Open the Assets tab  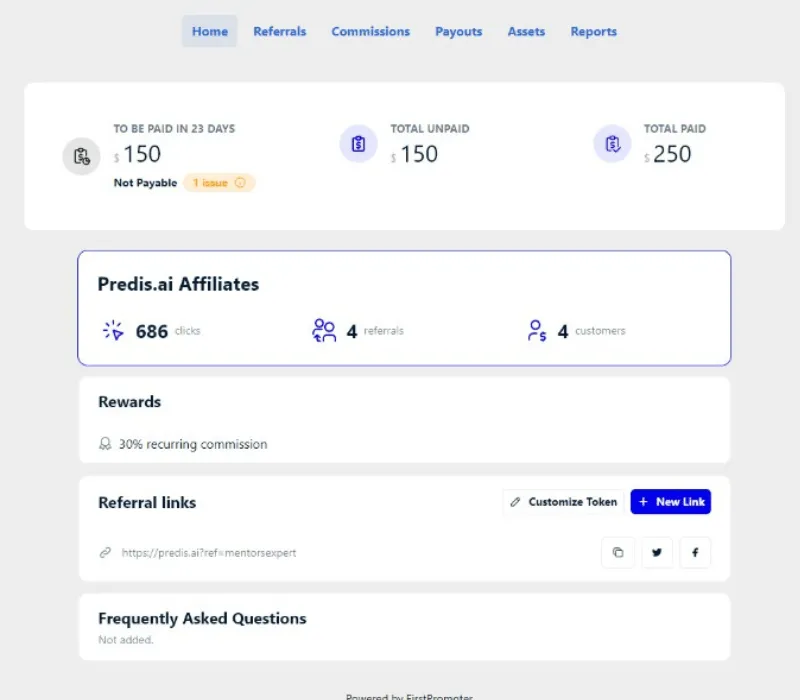(x=526, y=31)
